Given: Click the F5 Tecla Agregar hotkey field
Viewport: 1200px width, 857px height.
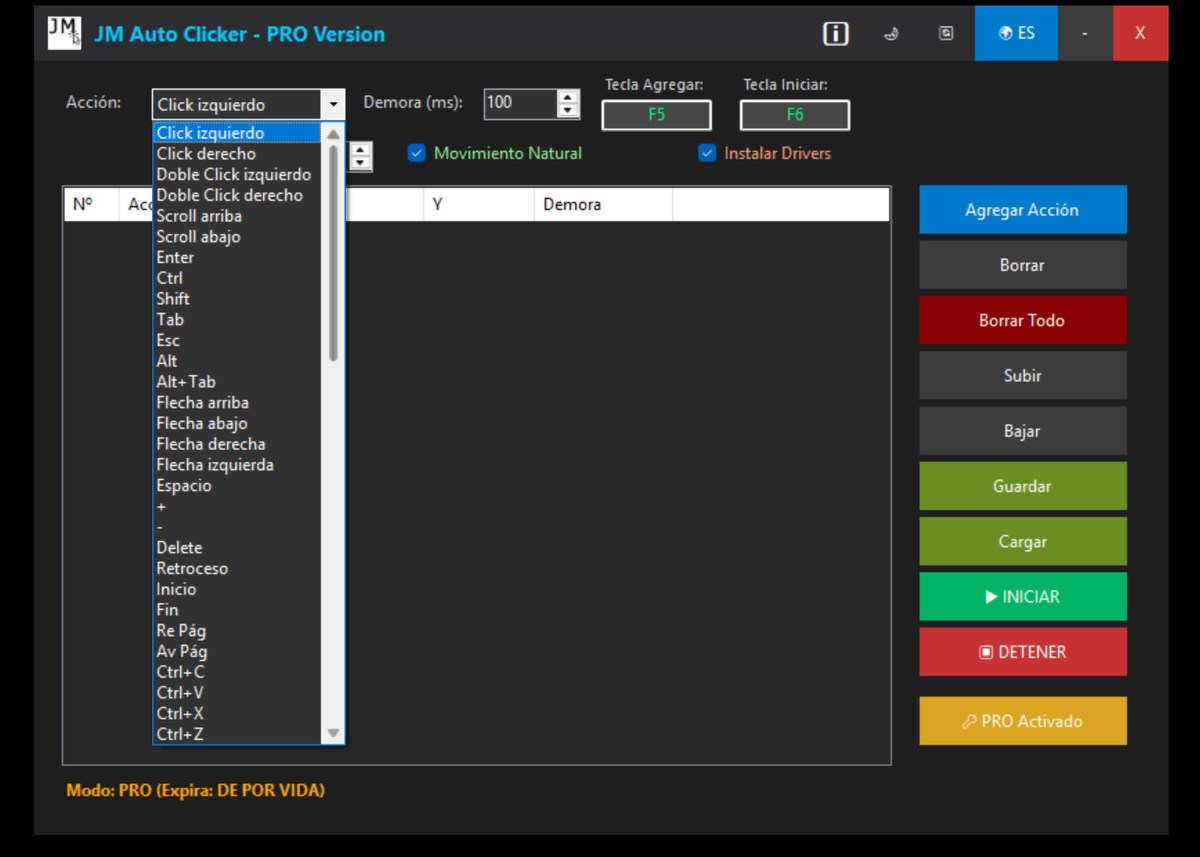Looking at the screenshot, I should click(x=656, y=115).
